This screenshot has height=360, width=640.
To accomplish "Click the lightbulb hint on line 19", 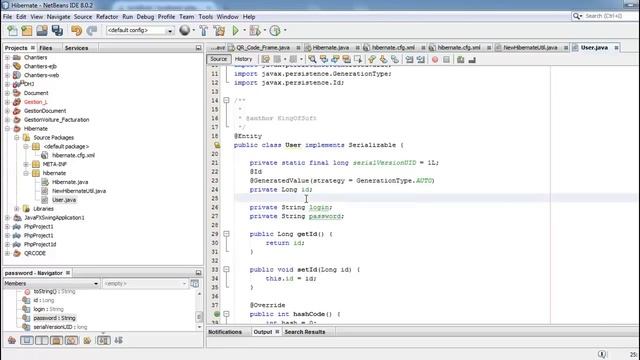I will click(x=217, y=145).
